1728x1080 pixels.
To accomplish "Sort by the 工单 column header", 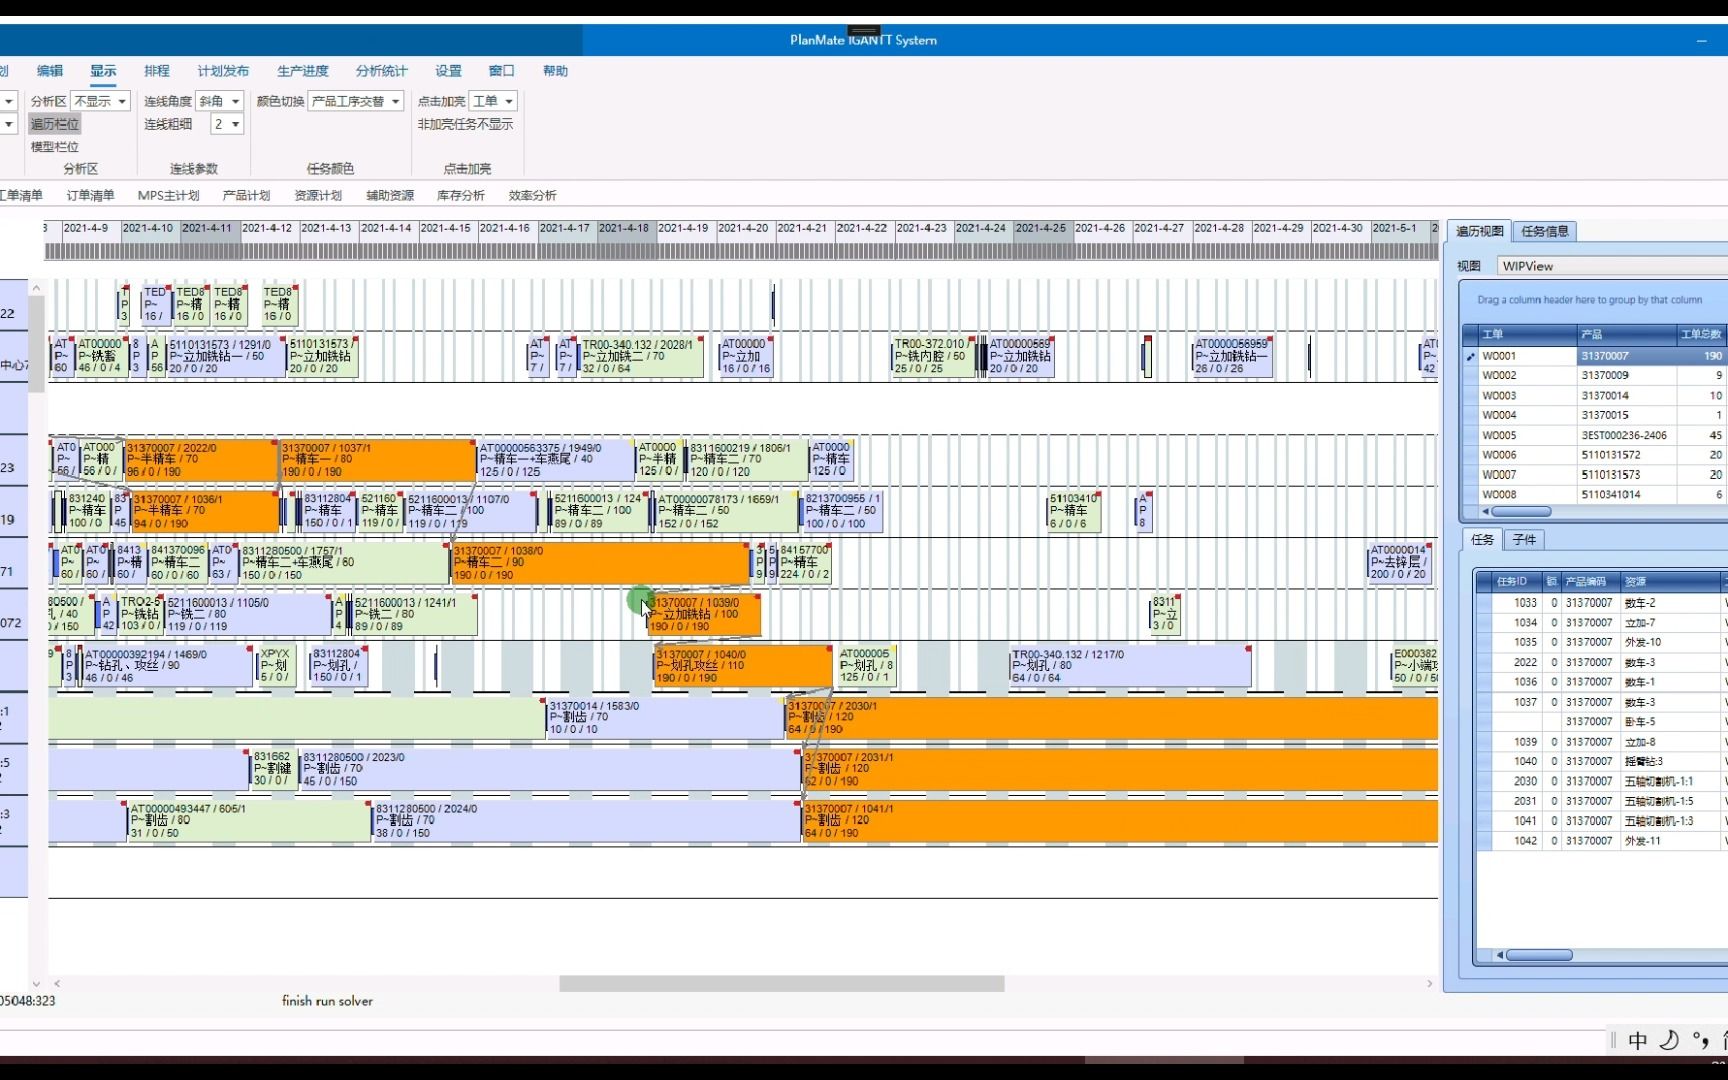I will pyautogui.click(x=1528, y=334).
